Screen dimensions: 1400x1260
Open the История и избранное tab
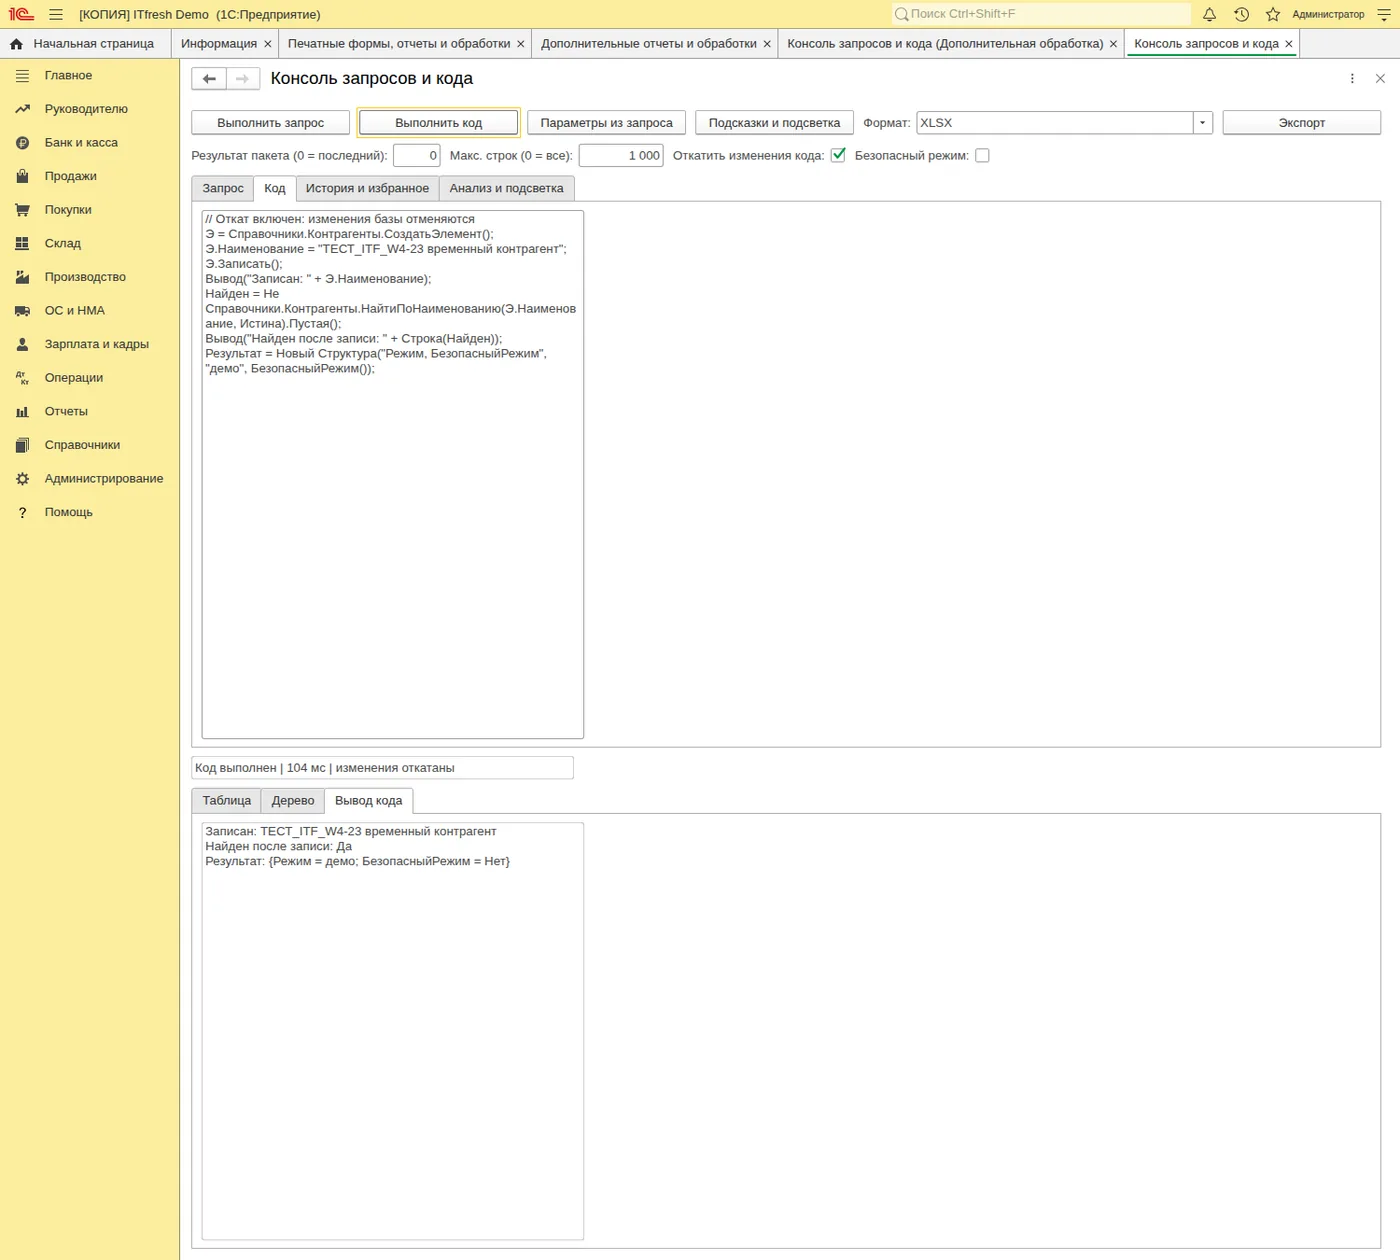tap(367, 188)
